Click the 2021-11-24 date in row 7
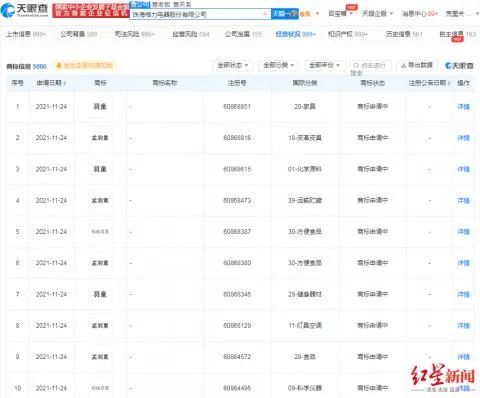 click(x=51, y=294)
